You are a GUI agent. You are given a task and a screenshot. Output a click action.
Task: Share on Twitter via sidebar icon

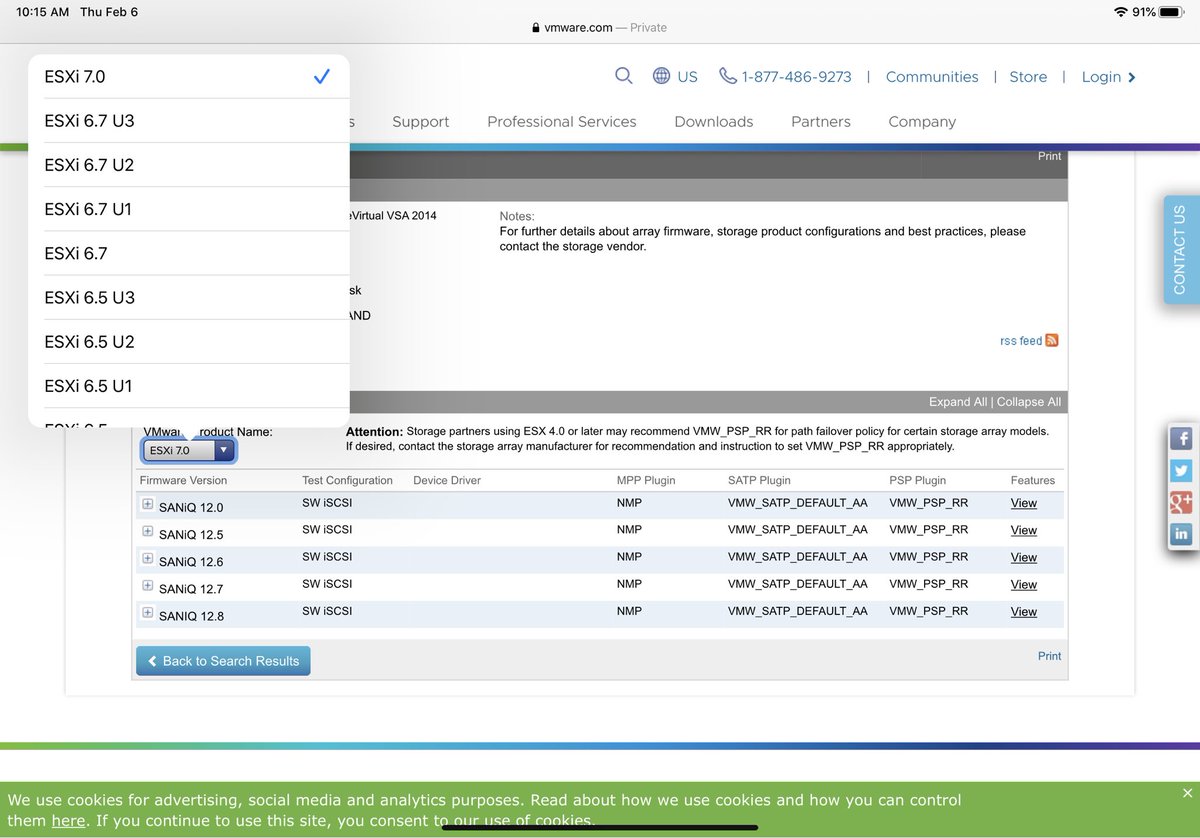pyautogui.click(x=1181, y=470)
